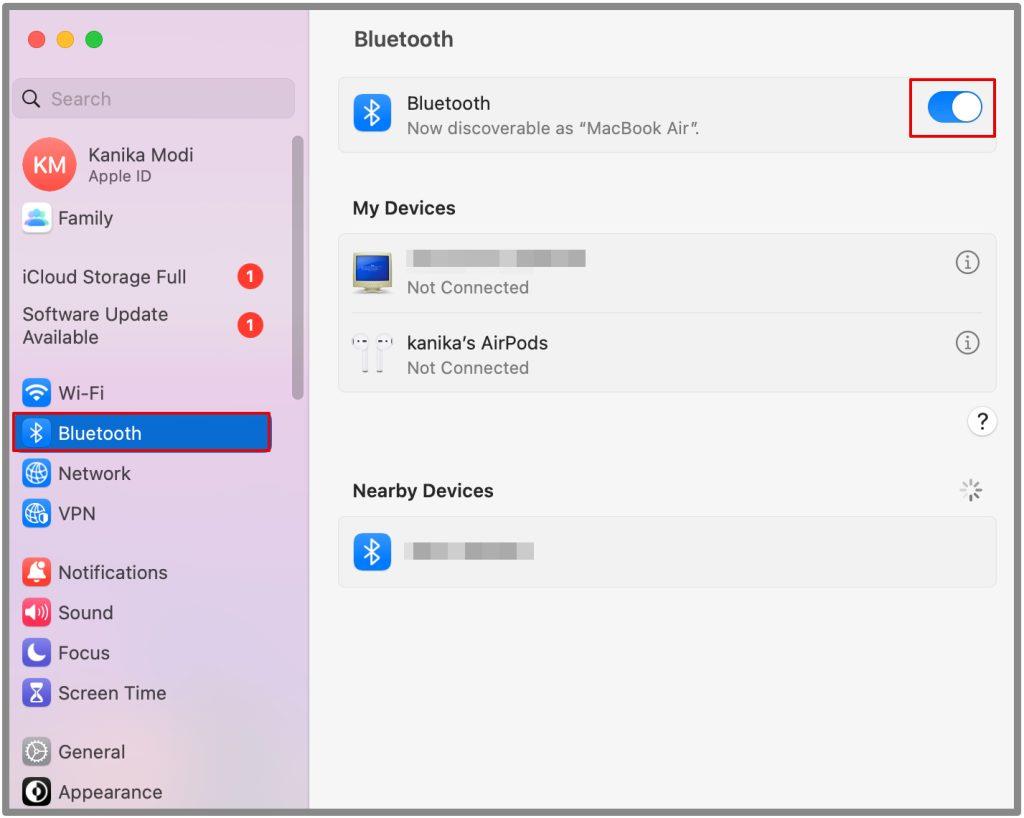Click the nearby device Bluetooth icon

click(x=372, y=552)
